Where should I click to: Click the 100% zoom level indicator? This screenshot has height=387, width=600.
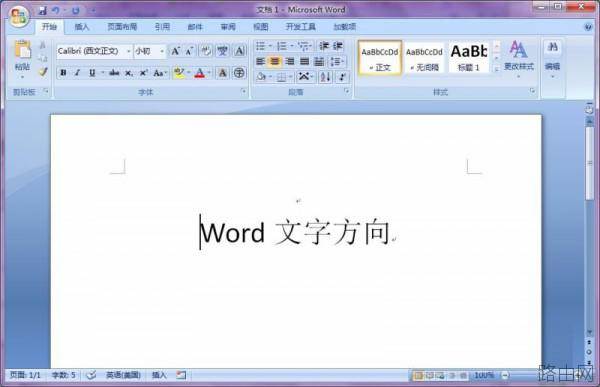tap(484, 376)
